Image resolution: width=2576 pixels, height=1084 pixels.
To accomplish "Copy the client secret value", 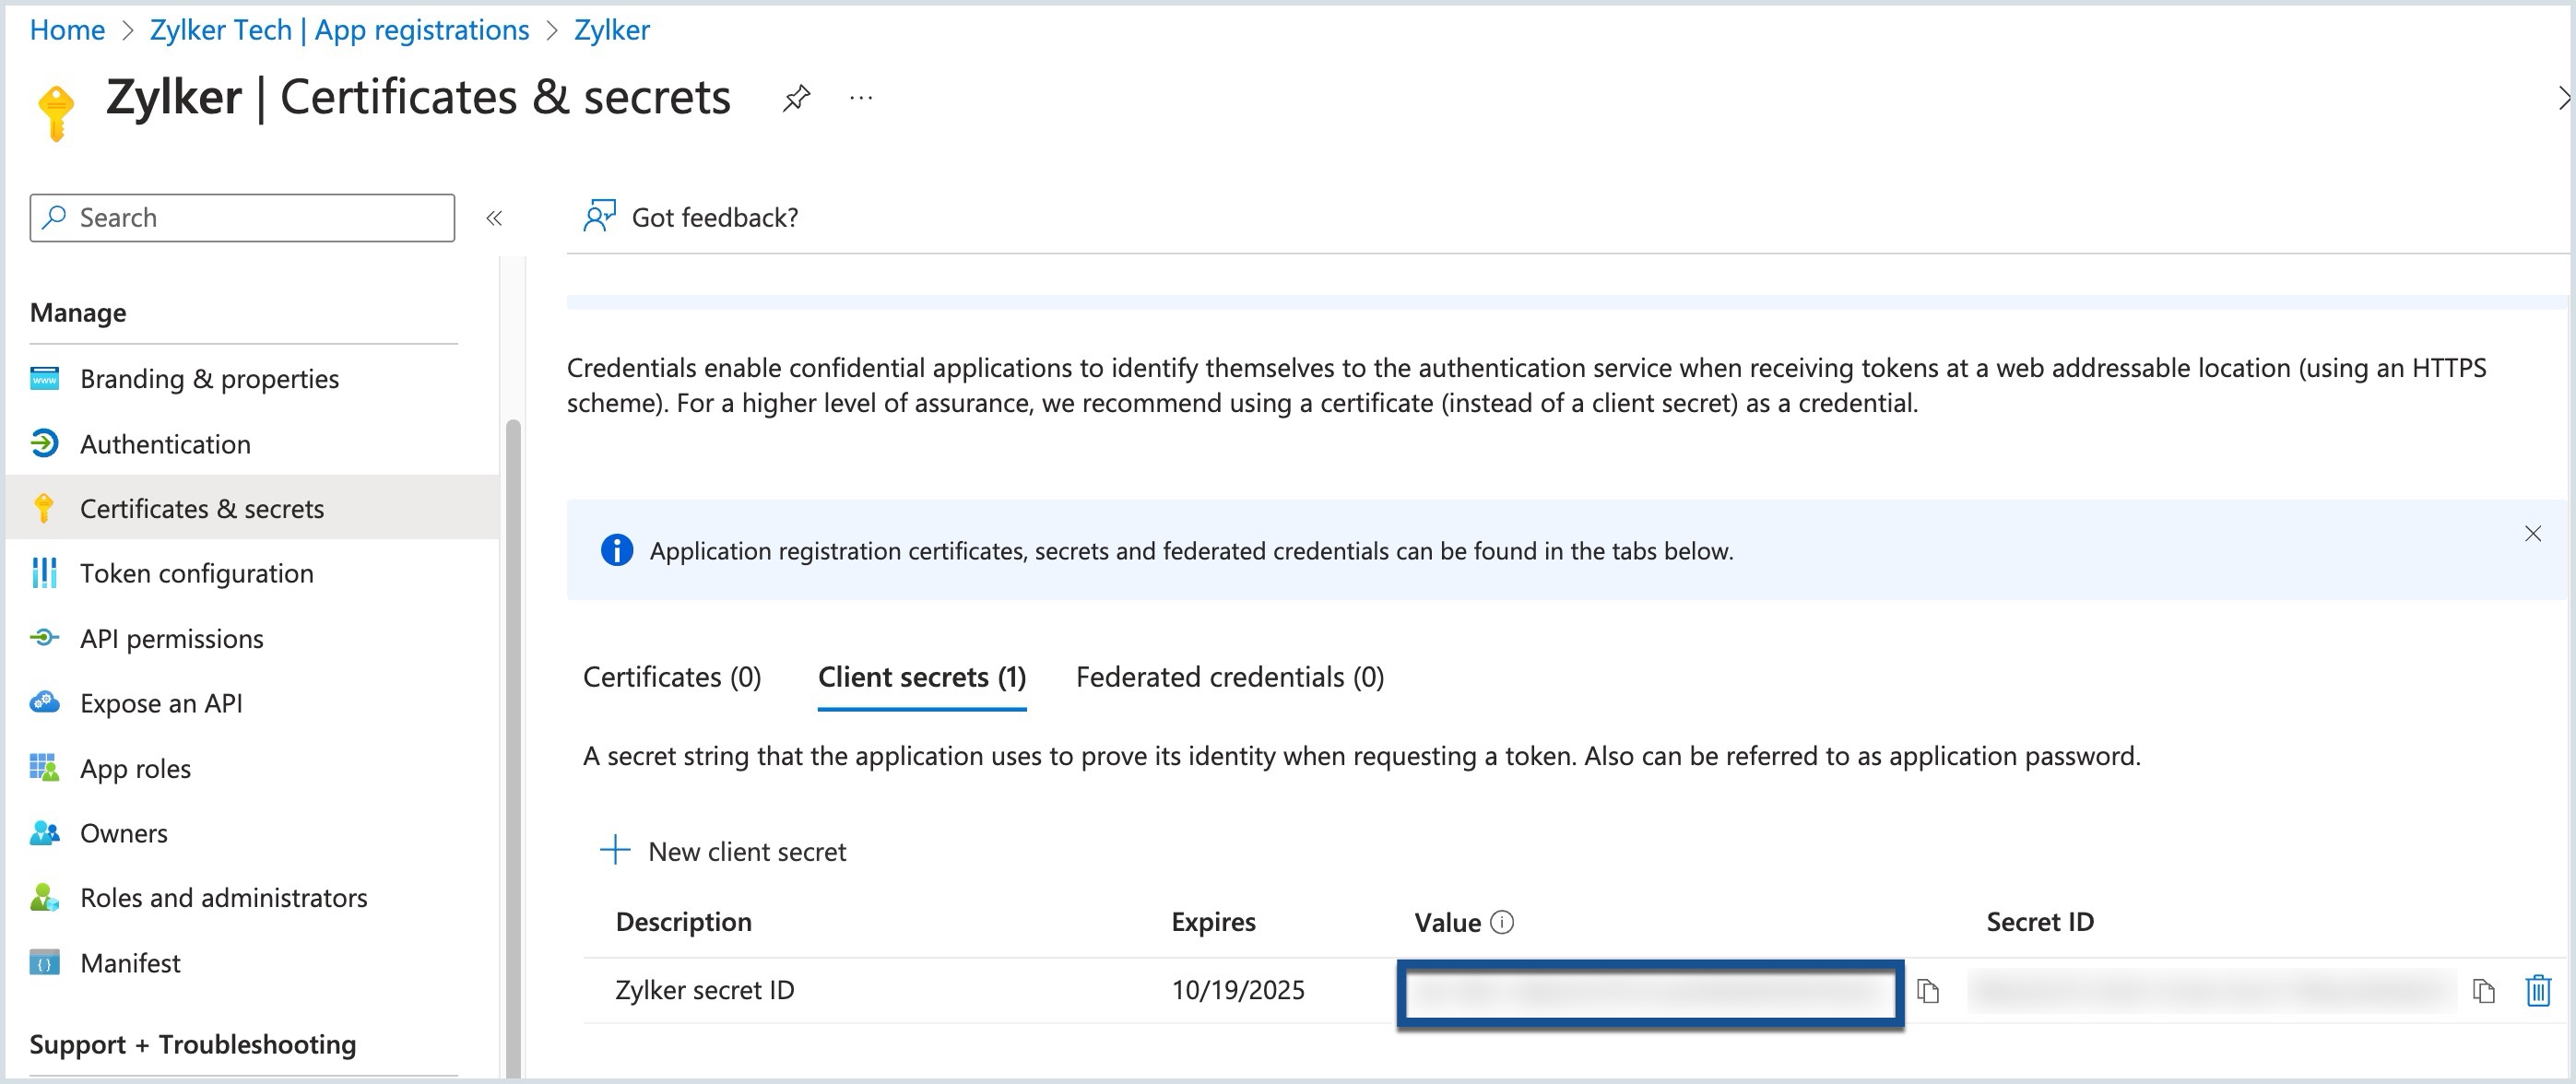I will 1927,990.
